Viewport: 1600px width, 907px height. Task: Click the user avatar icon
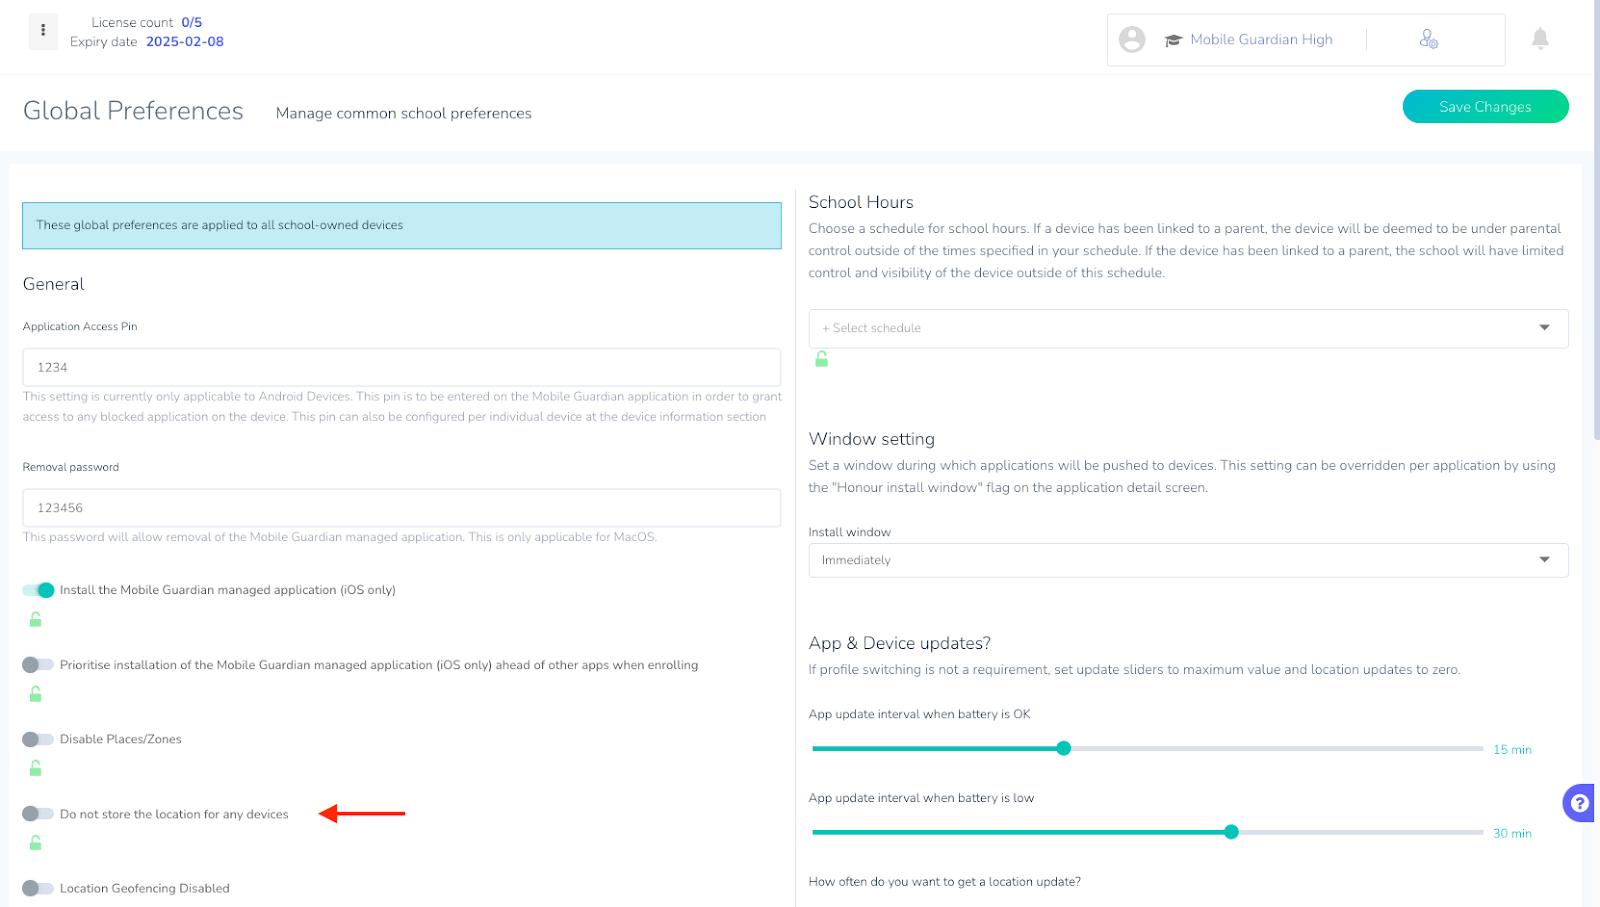tap(1132, 39)
